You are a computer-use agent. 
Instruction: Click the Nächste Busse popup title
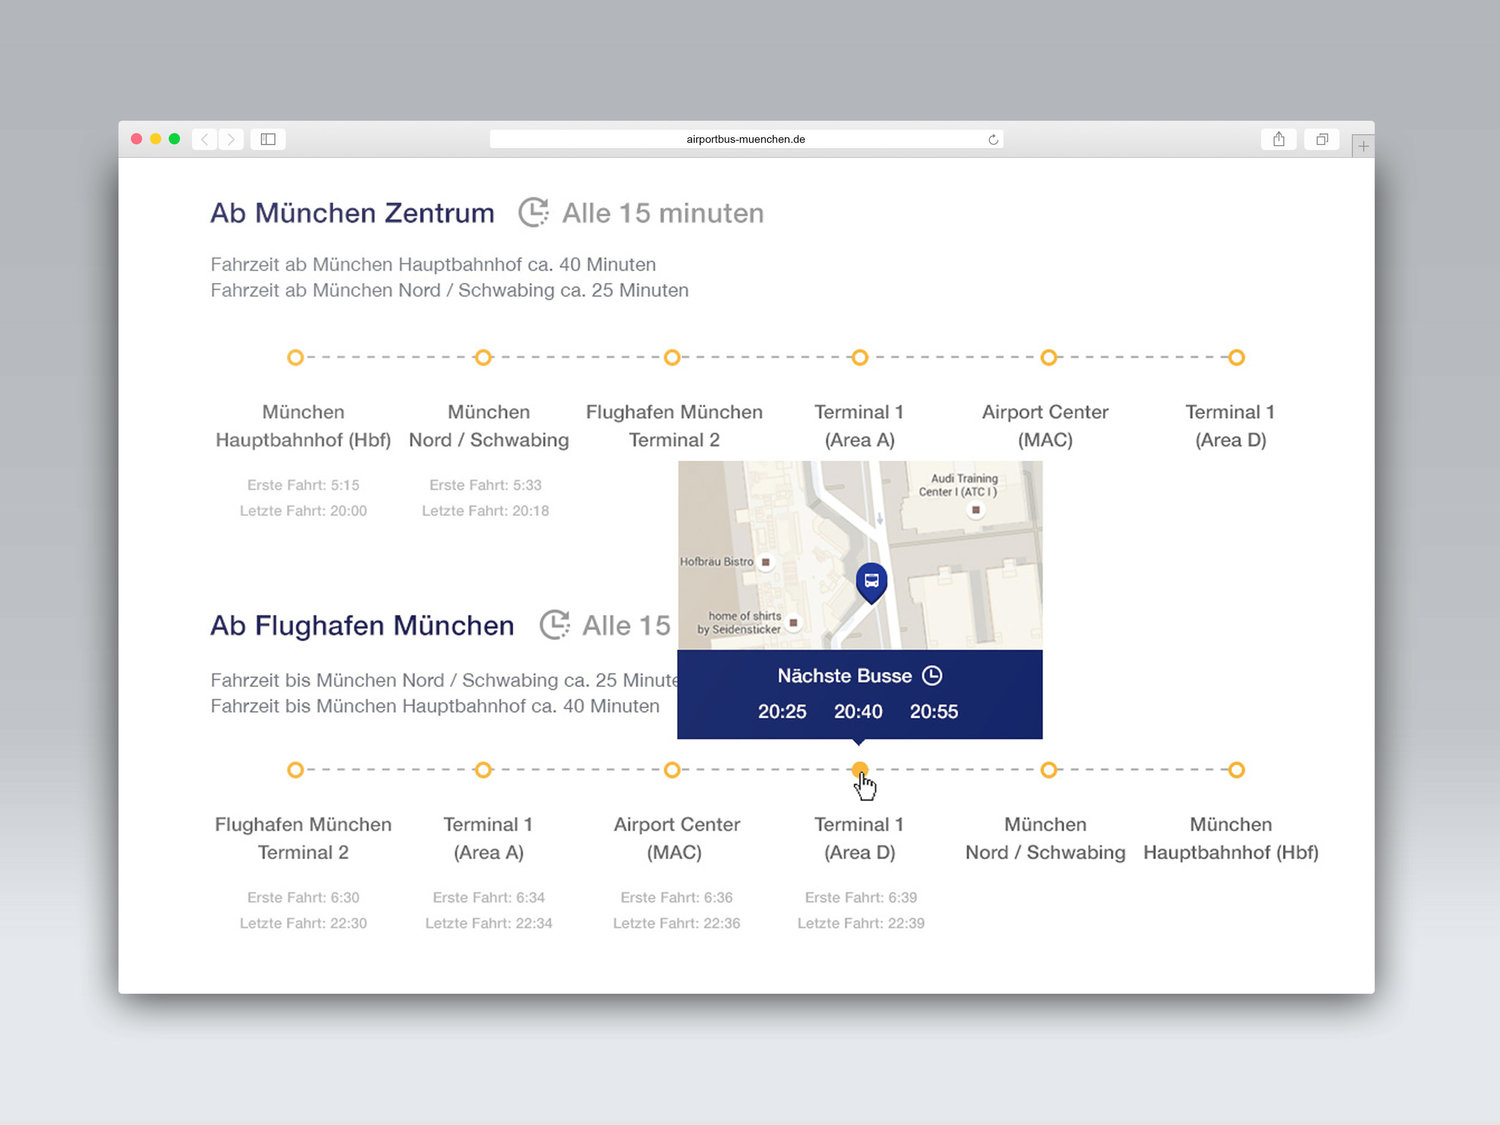pos(845,676)
